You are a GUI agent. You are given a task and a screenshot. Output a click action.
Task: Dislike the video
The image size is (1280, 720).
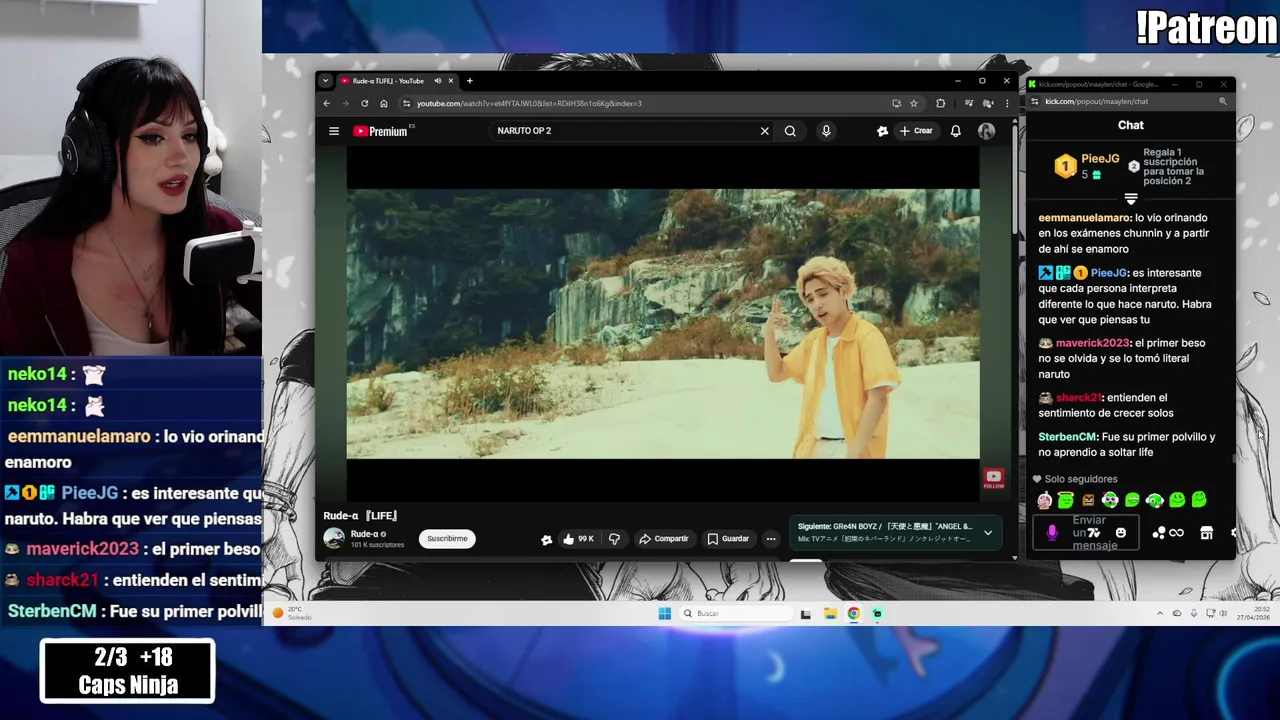[614, 539]
